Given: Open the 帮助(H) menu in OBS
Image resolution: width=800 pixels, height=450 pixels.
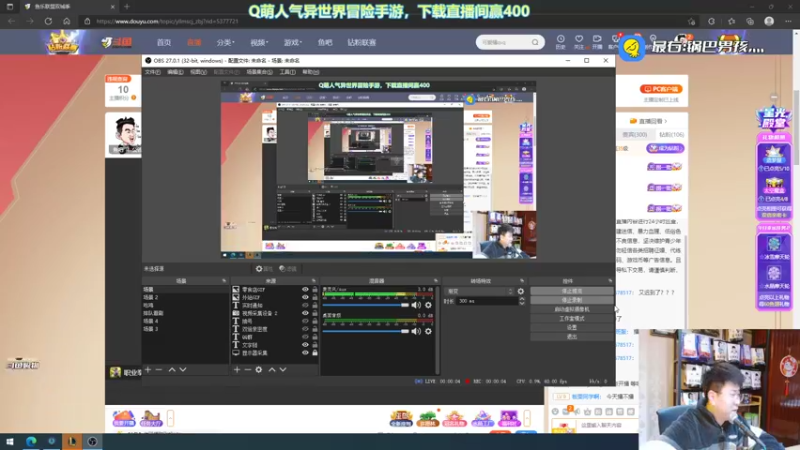Looking at the screenshot, I should tap(311, 72).
